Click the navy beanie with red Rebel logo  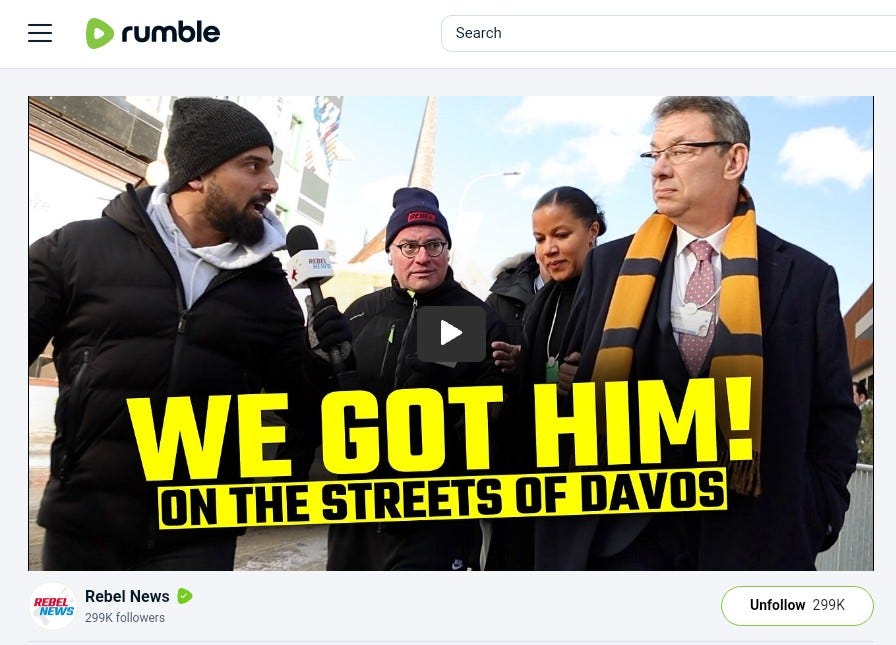click(417, 216)
